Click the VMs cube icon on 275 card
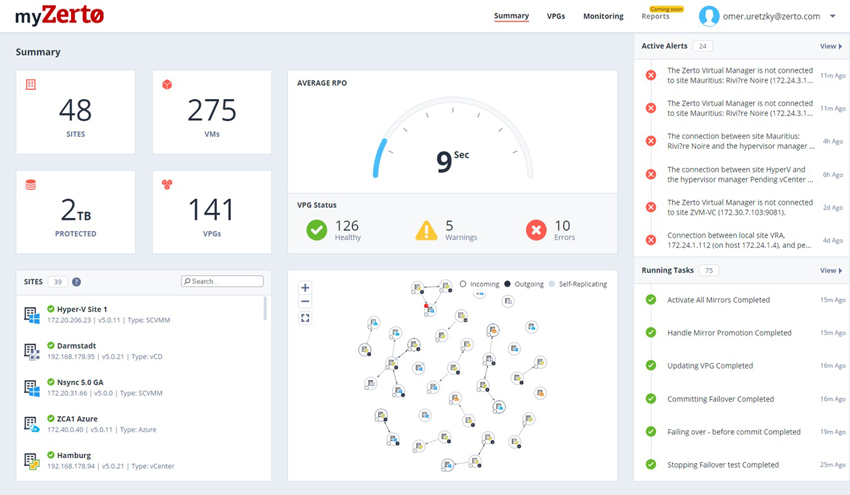The width and height of the screenshot is (850, 495). tap(167, 85)
